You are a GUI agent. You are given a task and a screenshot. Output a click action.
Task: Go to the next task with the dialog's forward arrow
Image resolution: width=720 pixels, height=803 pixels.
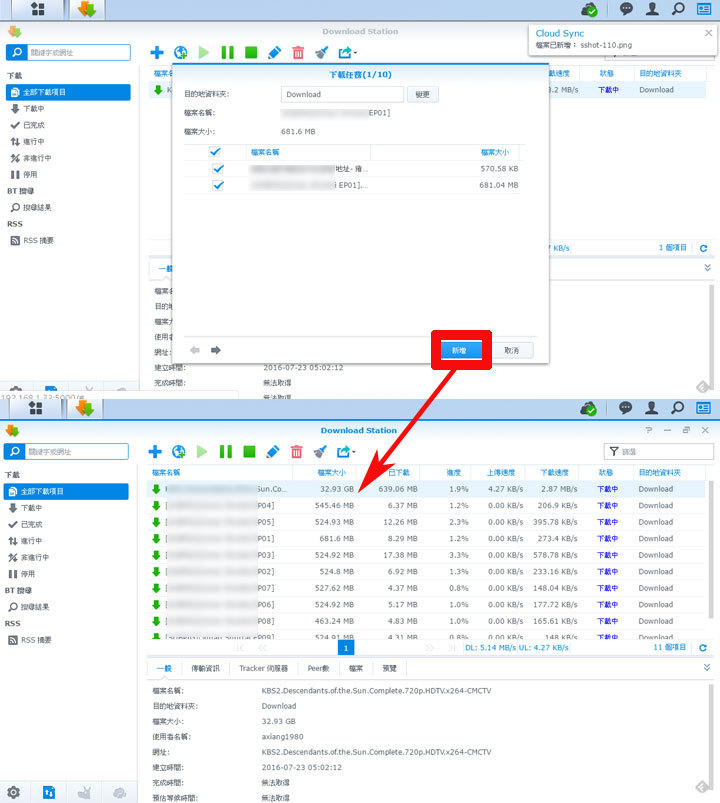[x=216, y=350]
